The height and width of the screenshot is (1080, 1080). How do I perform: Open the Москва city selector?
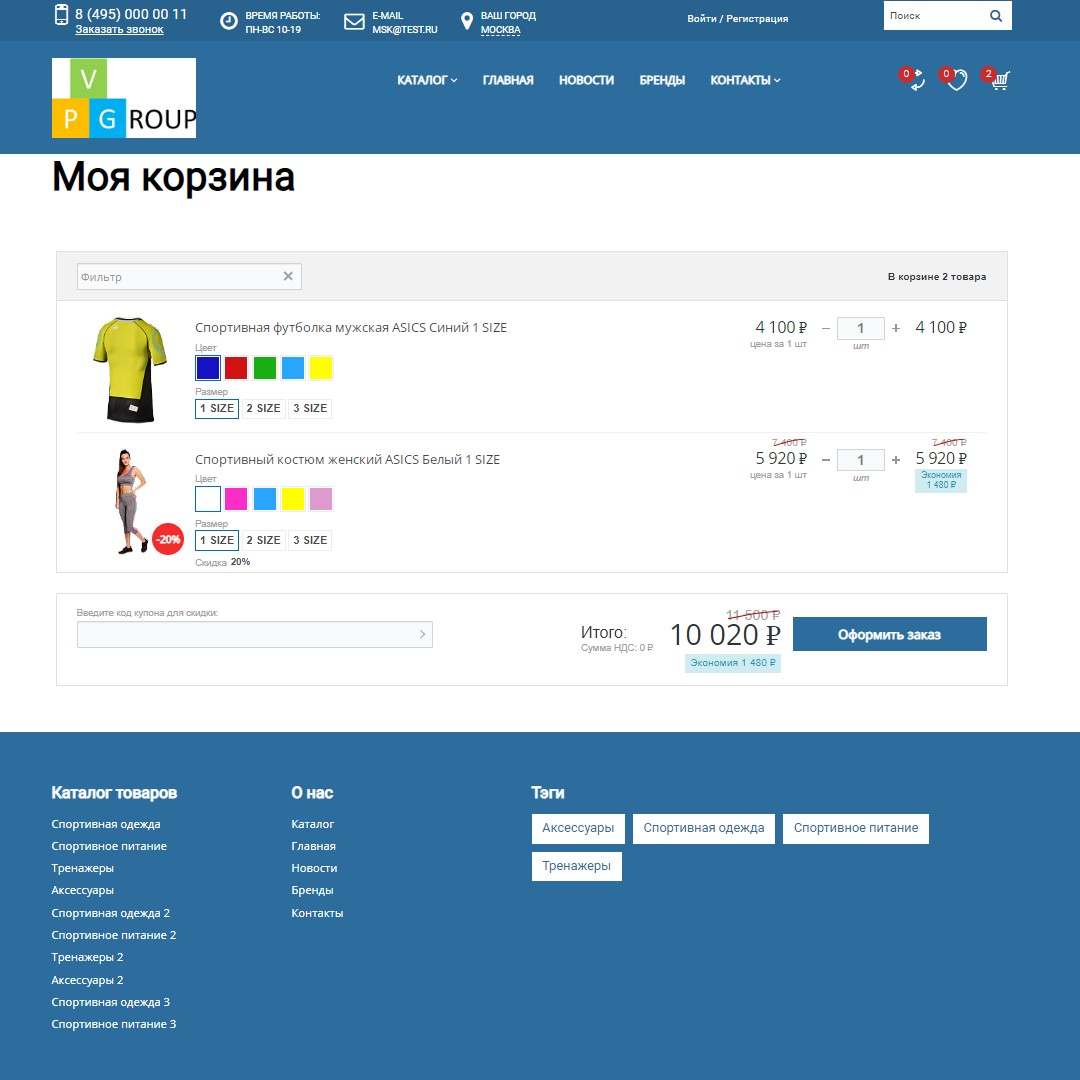[x=500, y=30]
